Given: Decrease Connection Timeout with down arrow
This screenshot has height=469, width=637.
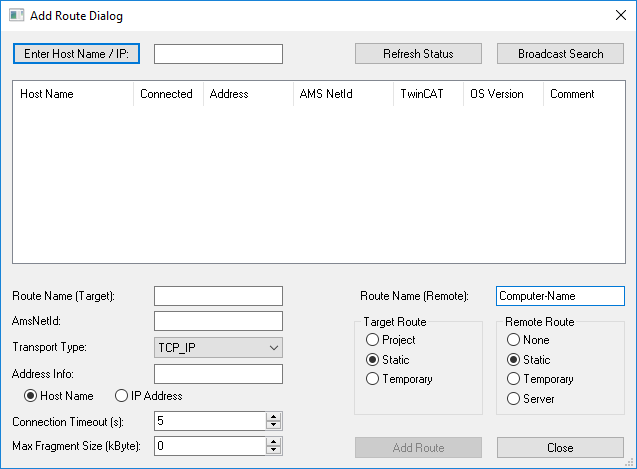Looking at the screenshot, I should tap(273, 425).
